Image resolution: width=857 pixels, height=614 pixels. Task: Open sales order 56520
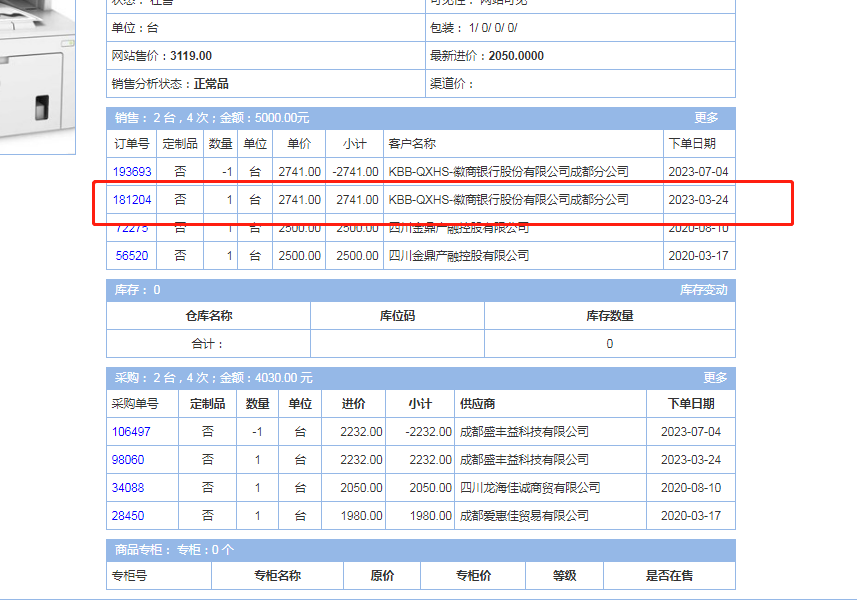(x=132, y=255)
